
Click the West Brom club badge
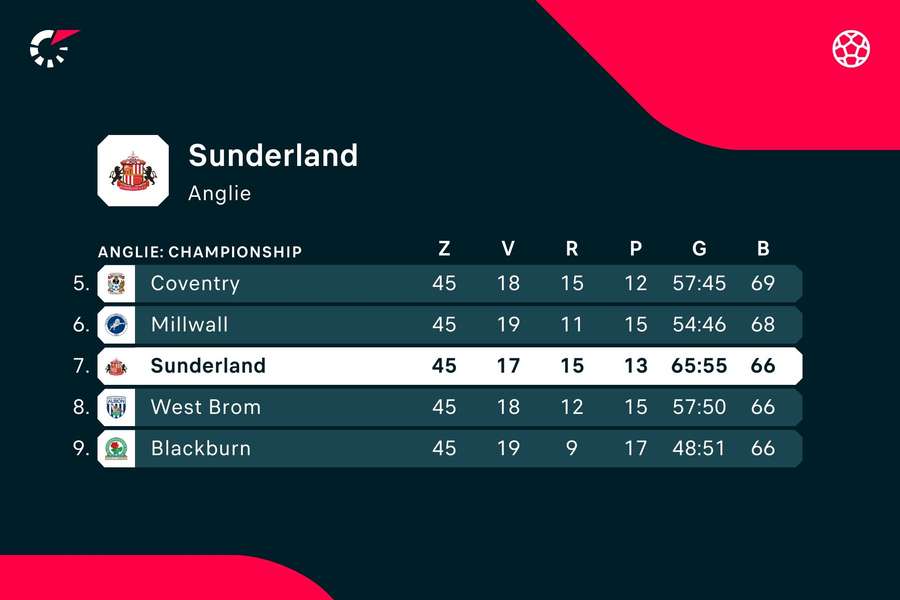point(115,407)
